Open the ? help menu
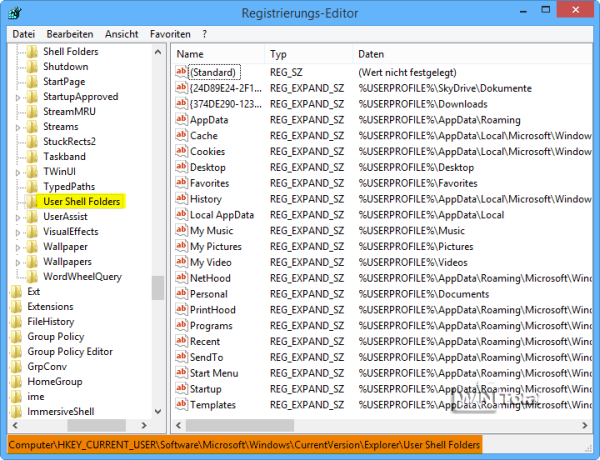The height and width of the screenshot is (460, 600). (204, 34)
